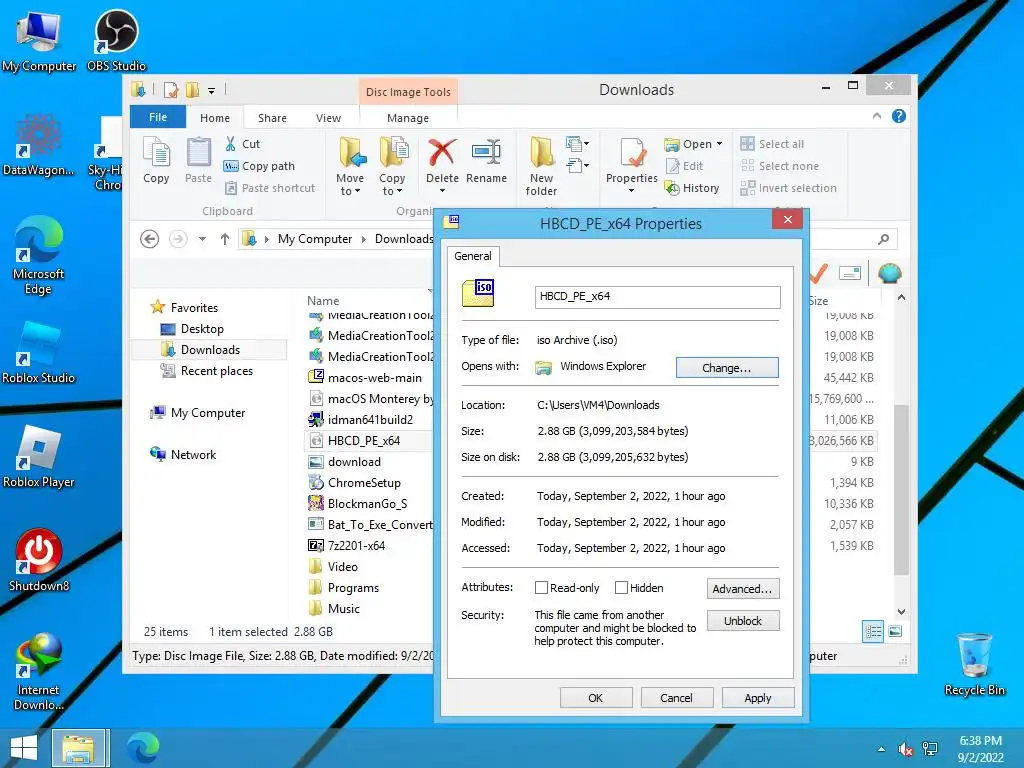This screenshot has height=768, width=1024.
Task: Click the Change... button for Opens with
Action: [727, 368]
